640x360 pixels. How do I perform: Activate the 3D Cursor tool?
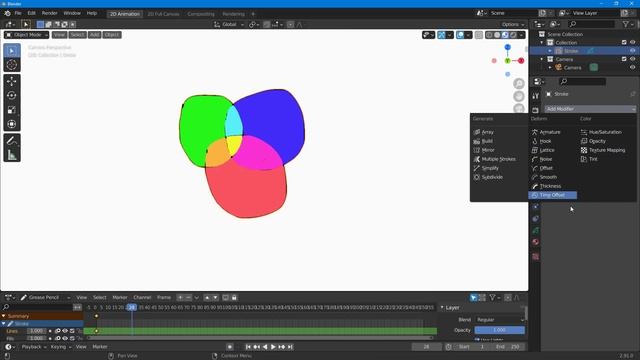pyautogui.click(x=12, y=64)
